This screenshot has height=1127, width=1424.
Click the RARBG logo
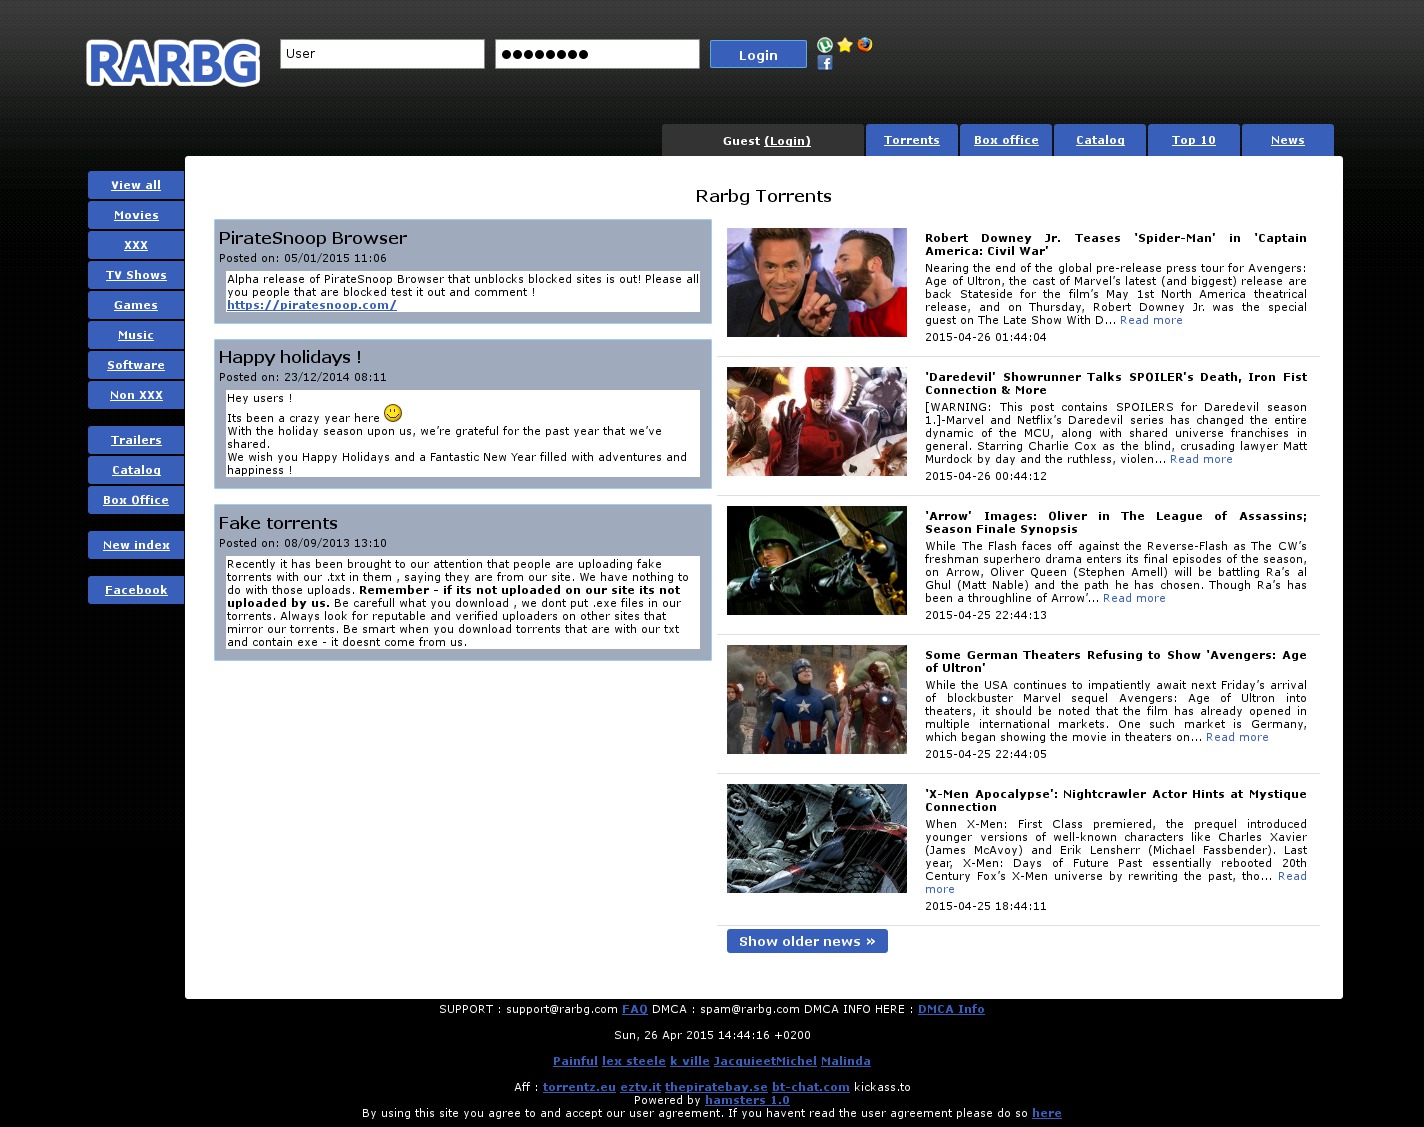[x=173, y=63]
